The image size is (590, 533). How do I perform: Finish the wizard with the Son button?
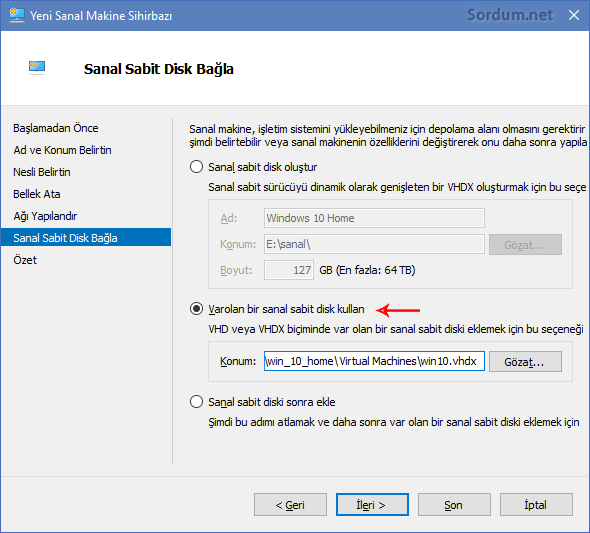coord(454,504)
